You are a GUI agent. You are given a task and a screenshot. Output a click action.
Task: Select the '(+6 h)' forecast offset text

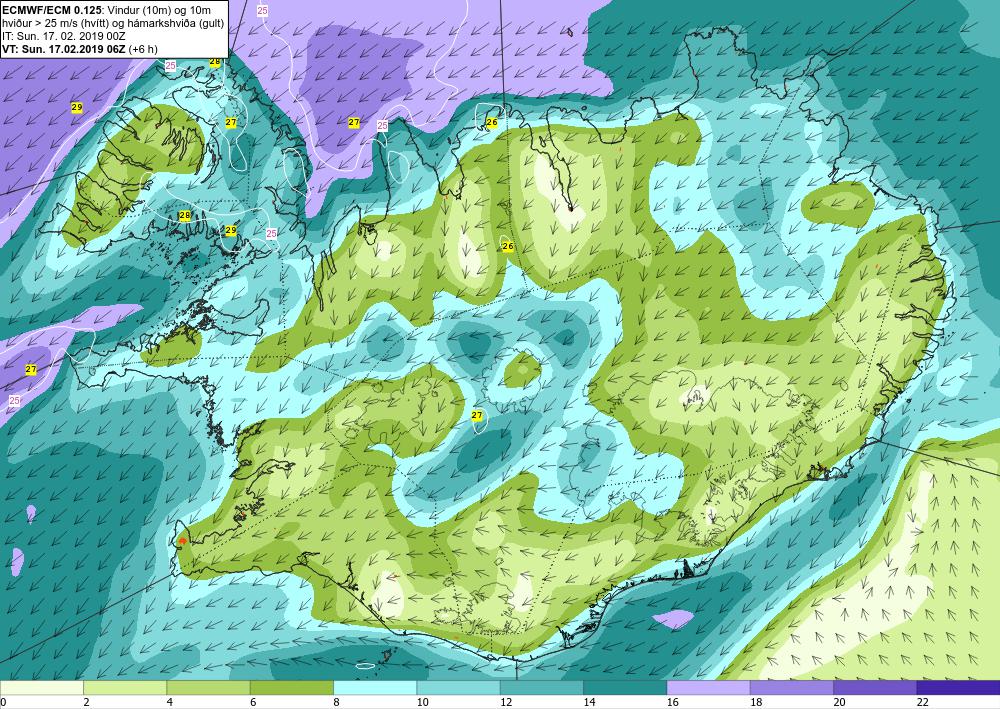tap(143, 49)
